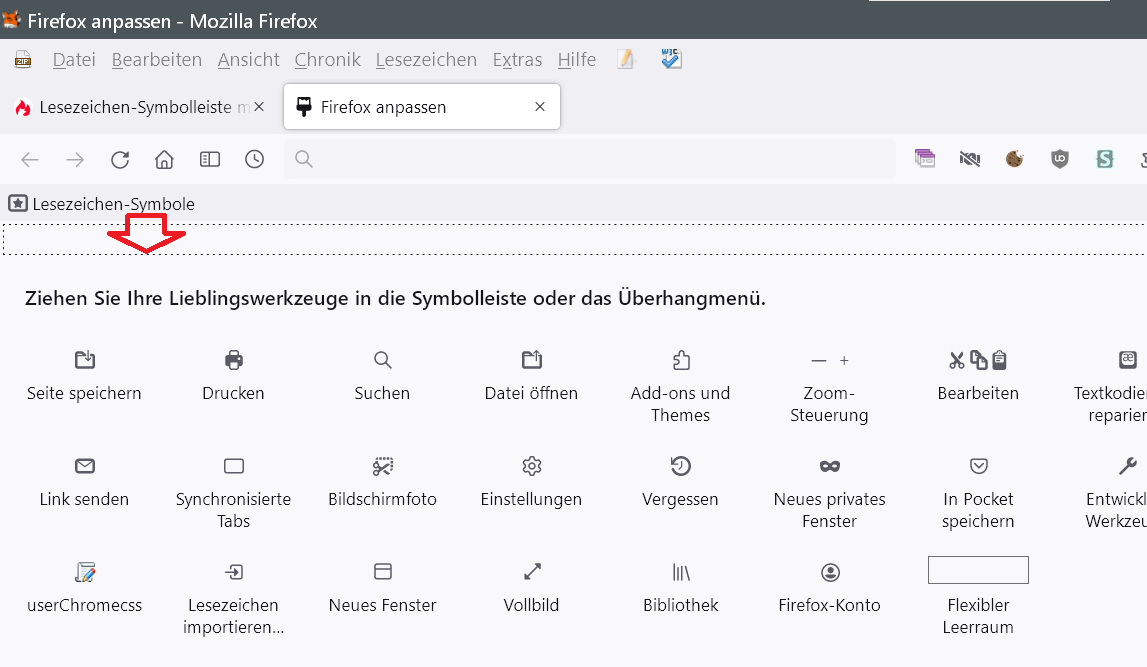This screenshot has width=1147, height=667.
Task: Click the Datei öffnen icon
Action: 532,360
